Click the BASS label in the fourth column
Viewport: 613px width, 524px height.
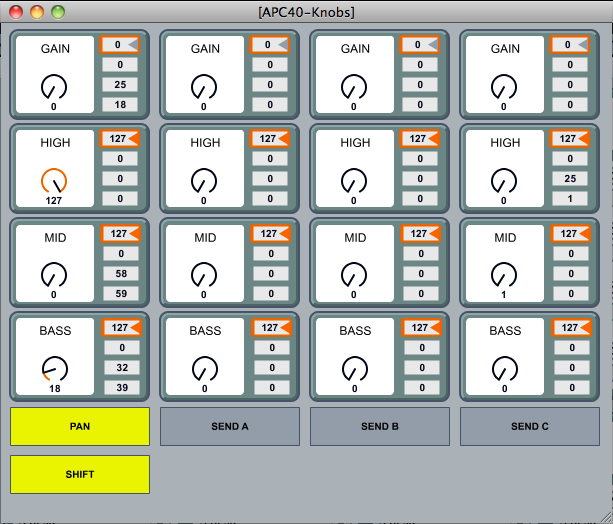click(x=505, y=331)
